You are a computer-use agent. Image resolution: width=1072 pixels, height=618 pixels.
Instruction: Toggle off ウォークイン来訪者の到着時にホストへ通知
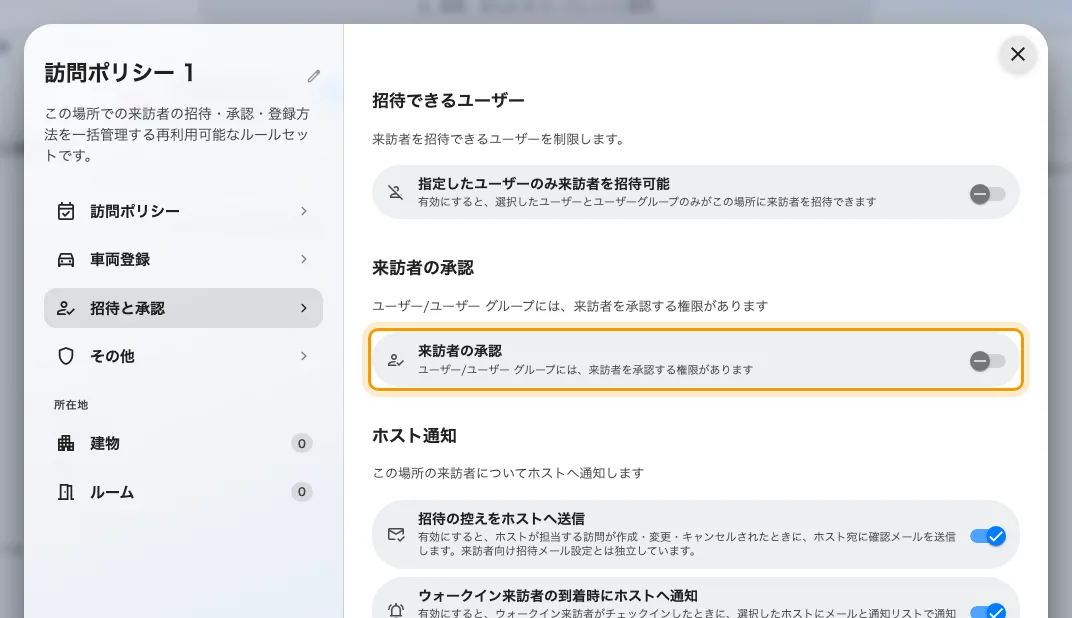(x=988, y=610)
